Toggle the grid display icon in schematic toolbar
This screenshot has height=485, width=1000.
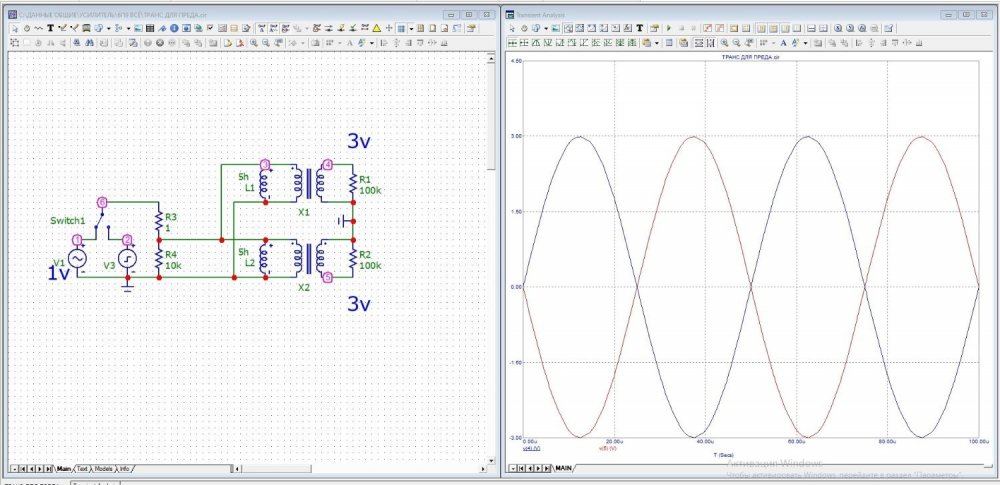(x=401, y=29)
